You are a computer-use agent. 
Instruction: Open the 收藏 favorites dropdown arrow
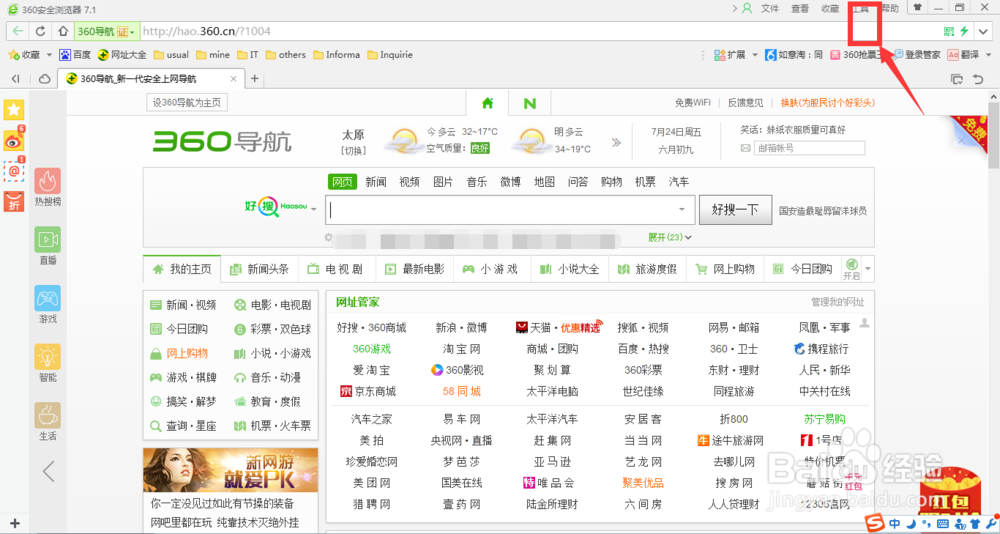(49, 55)
